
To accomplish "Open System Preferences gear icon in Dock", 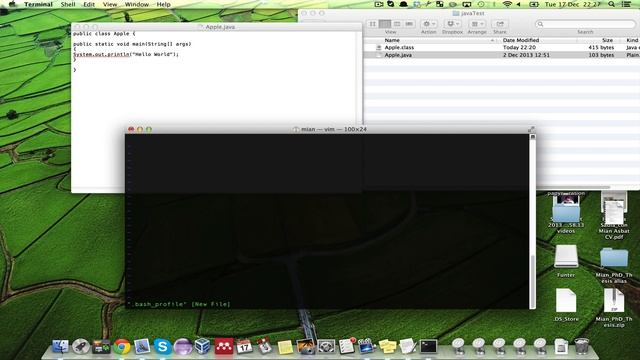I will pyautogui.click(x=326, y=346).
